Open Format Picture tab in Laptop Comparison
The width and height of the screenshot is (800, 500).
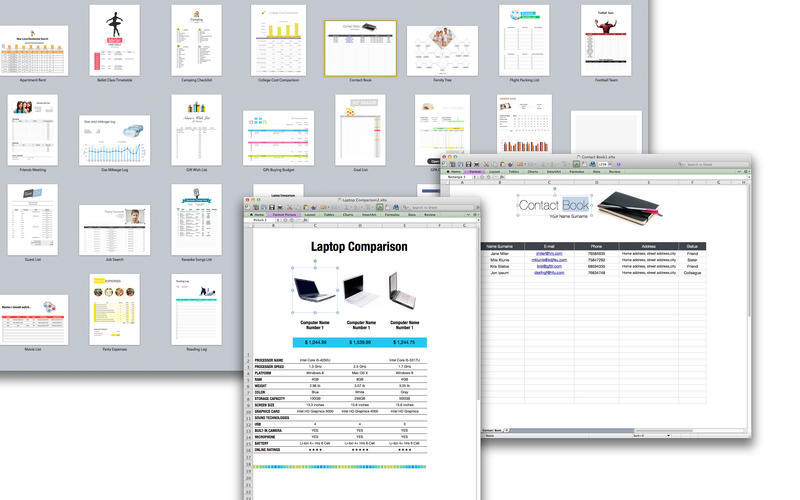[284, 215]
